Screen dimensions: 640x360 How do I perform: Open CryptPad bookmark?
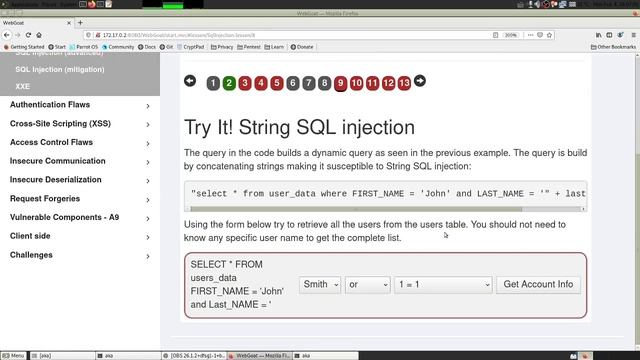click(191, 47)
